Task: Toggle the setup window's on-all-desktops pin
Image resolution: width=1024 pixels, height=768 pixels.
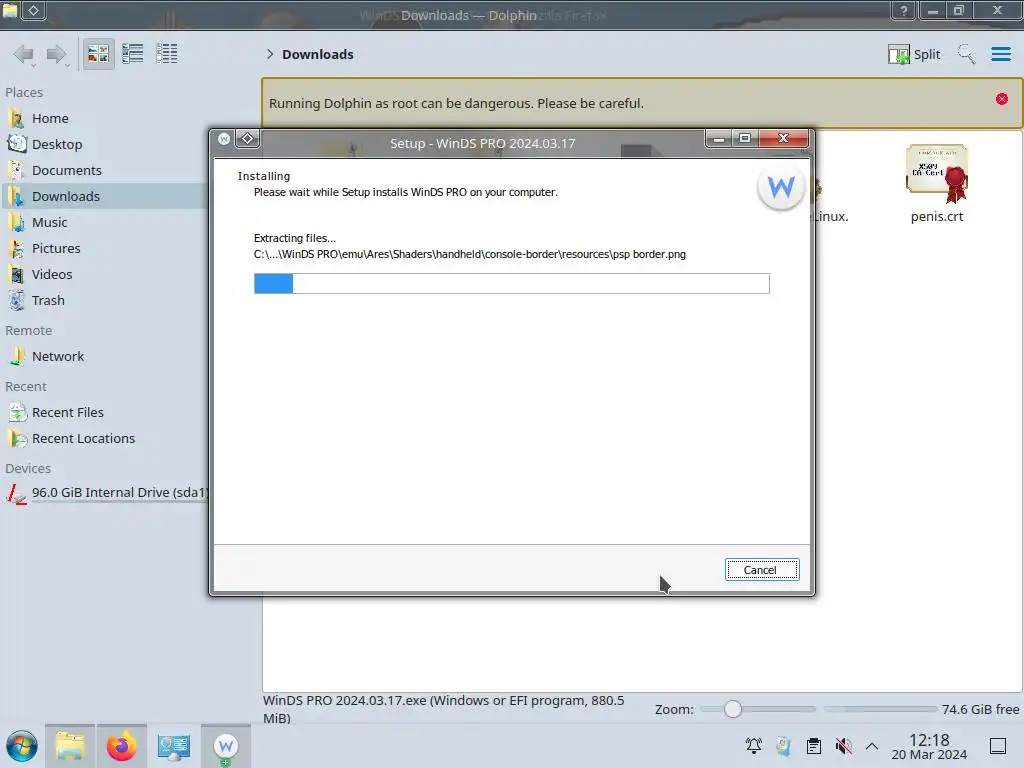Action: [248, 138]
